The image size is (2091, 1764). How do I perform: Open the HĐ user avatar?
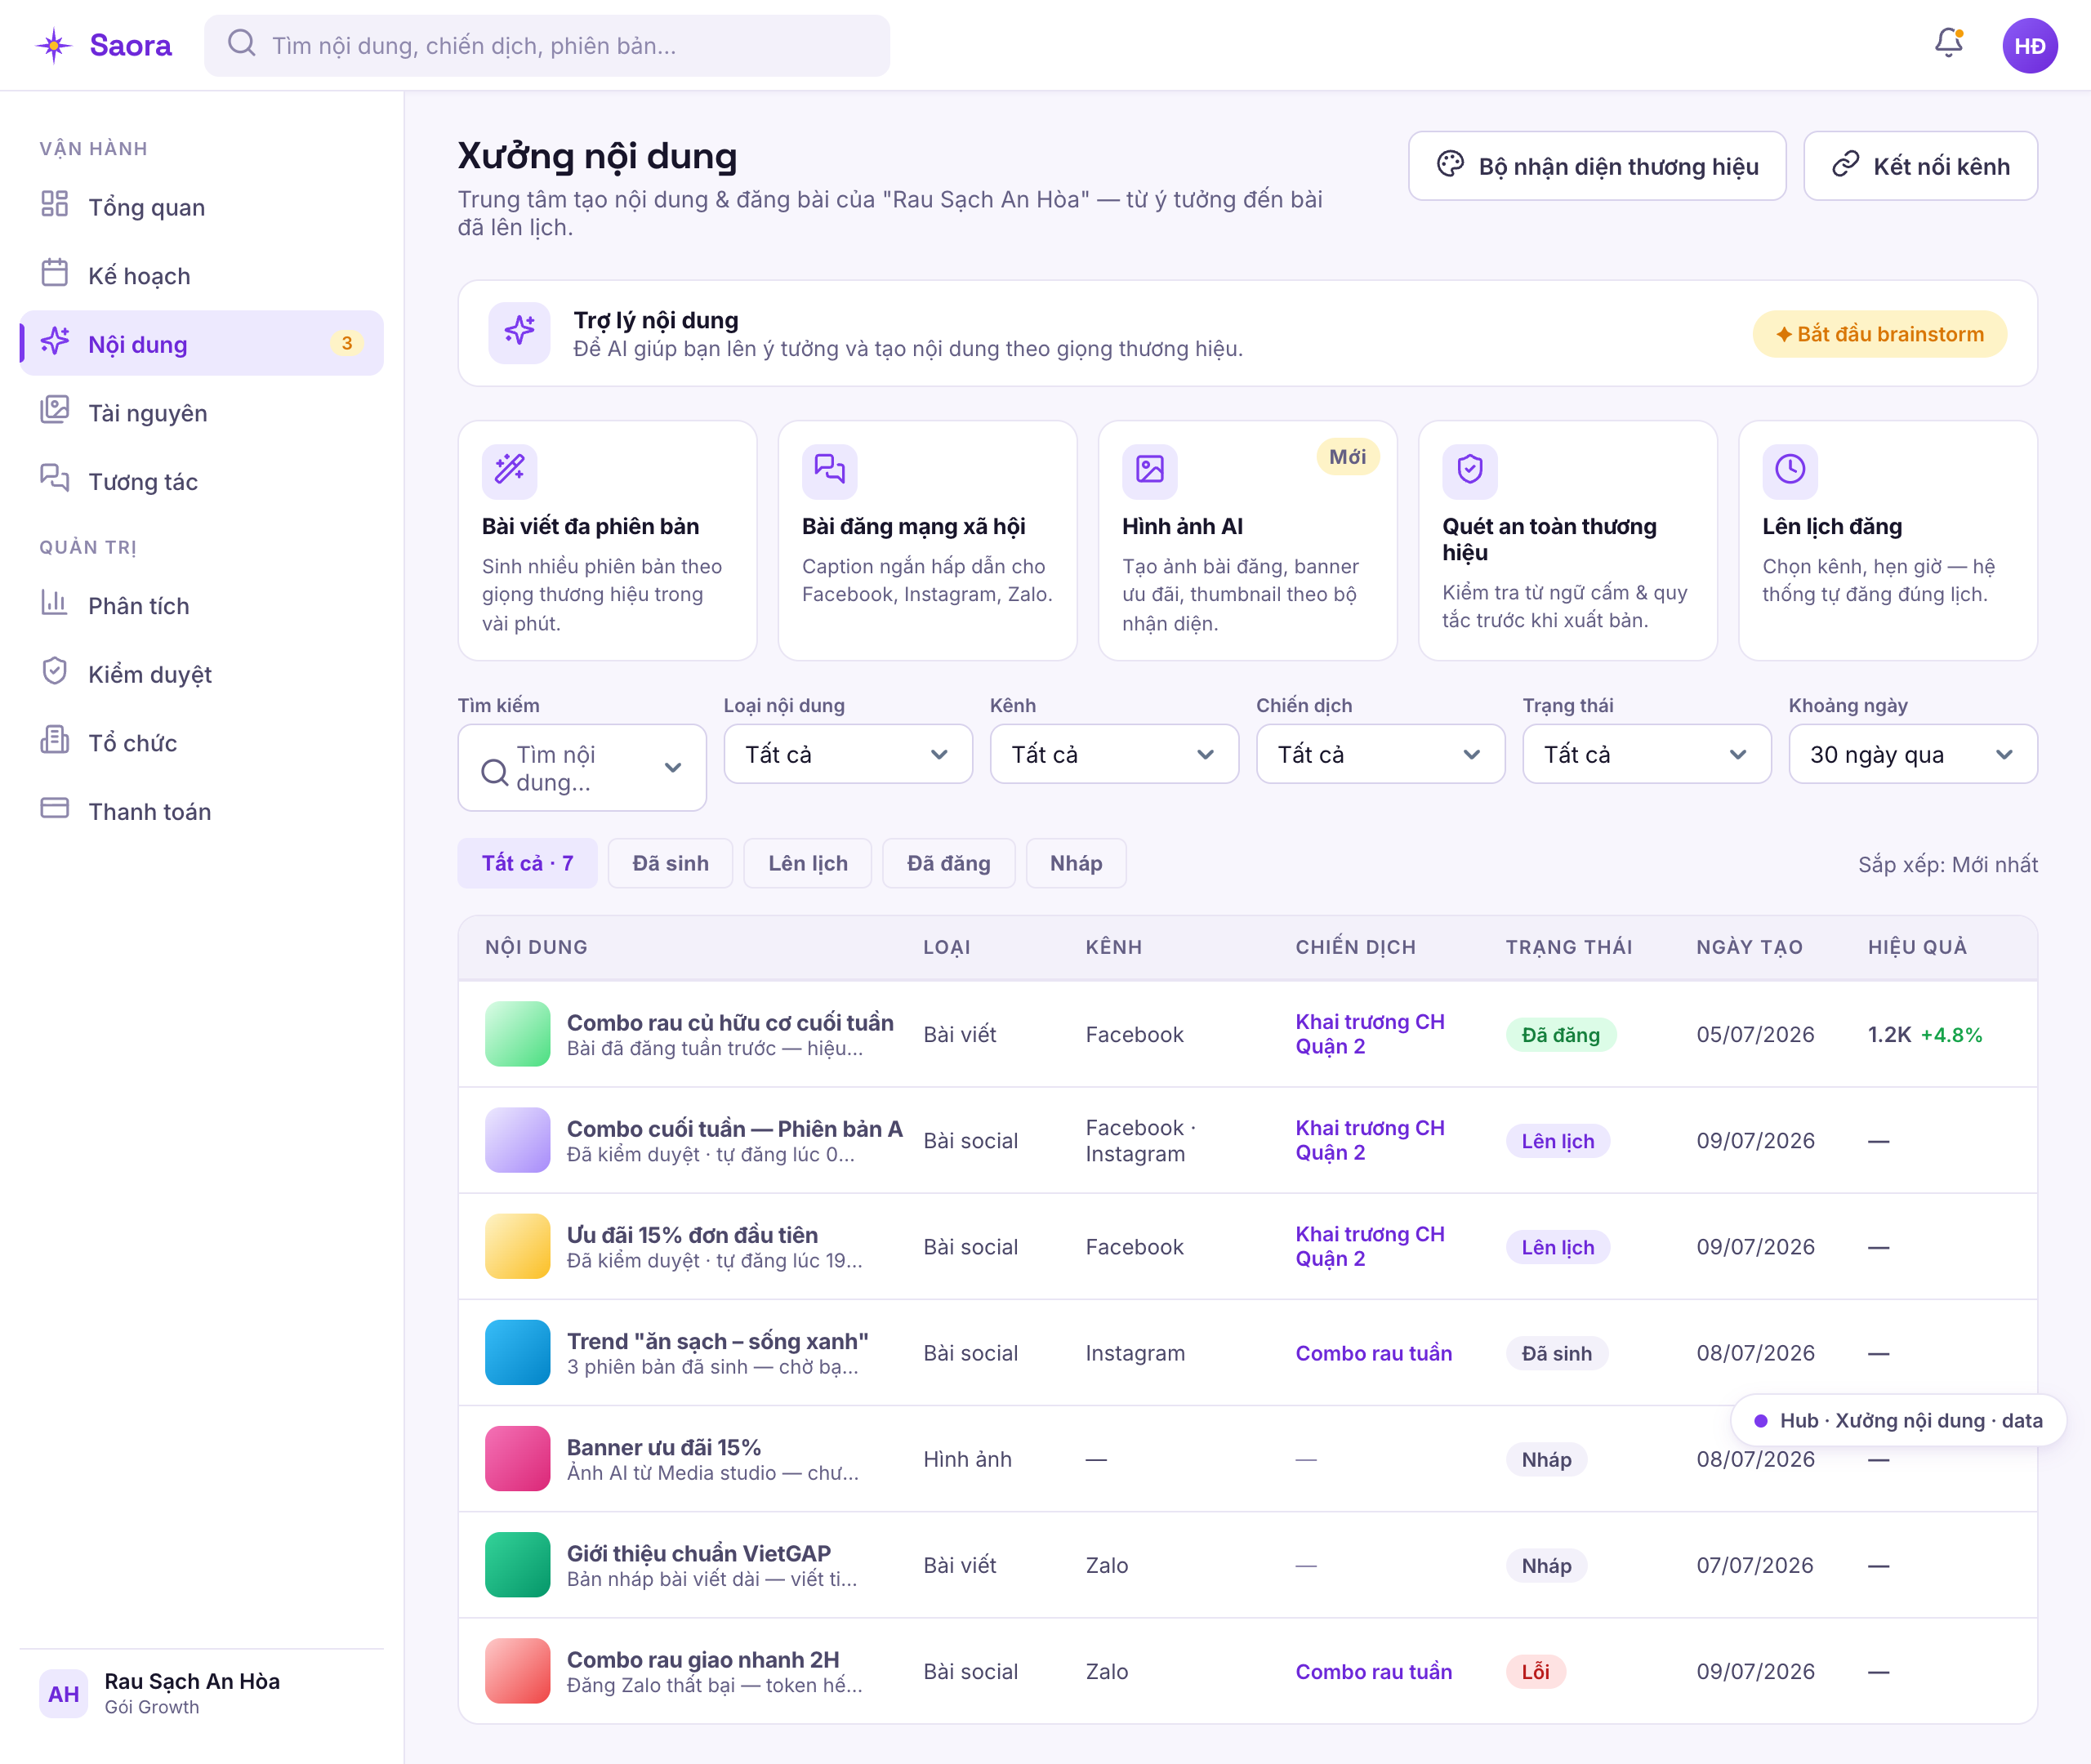coord(2029,45)
